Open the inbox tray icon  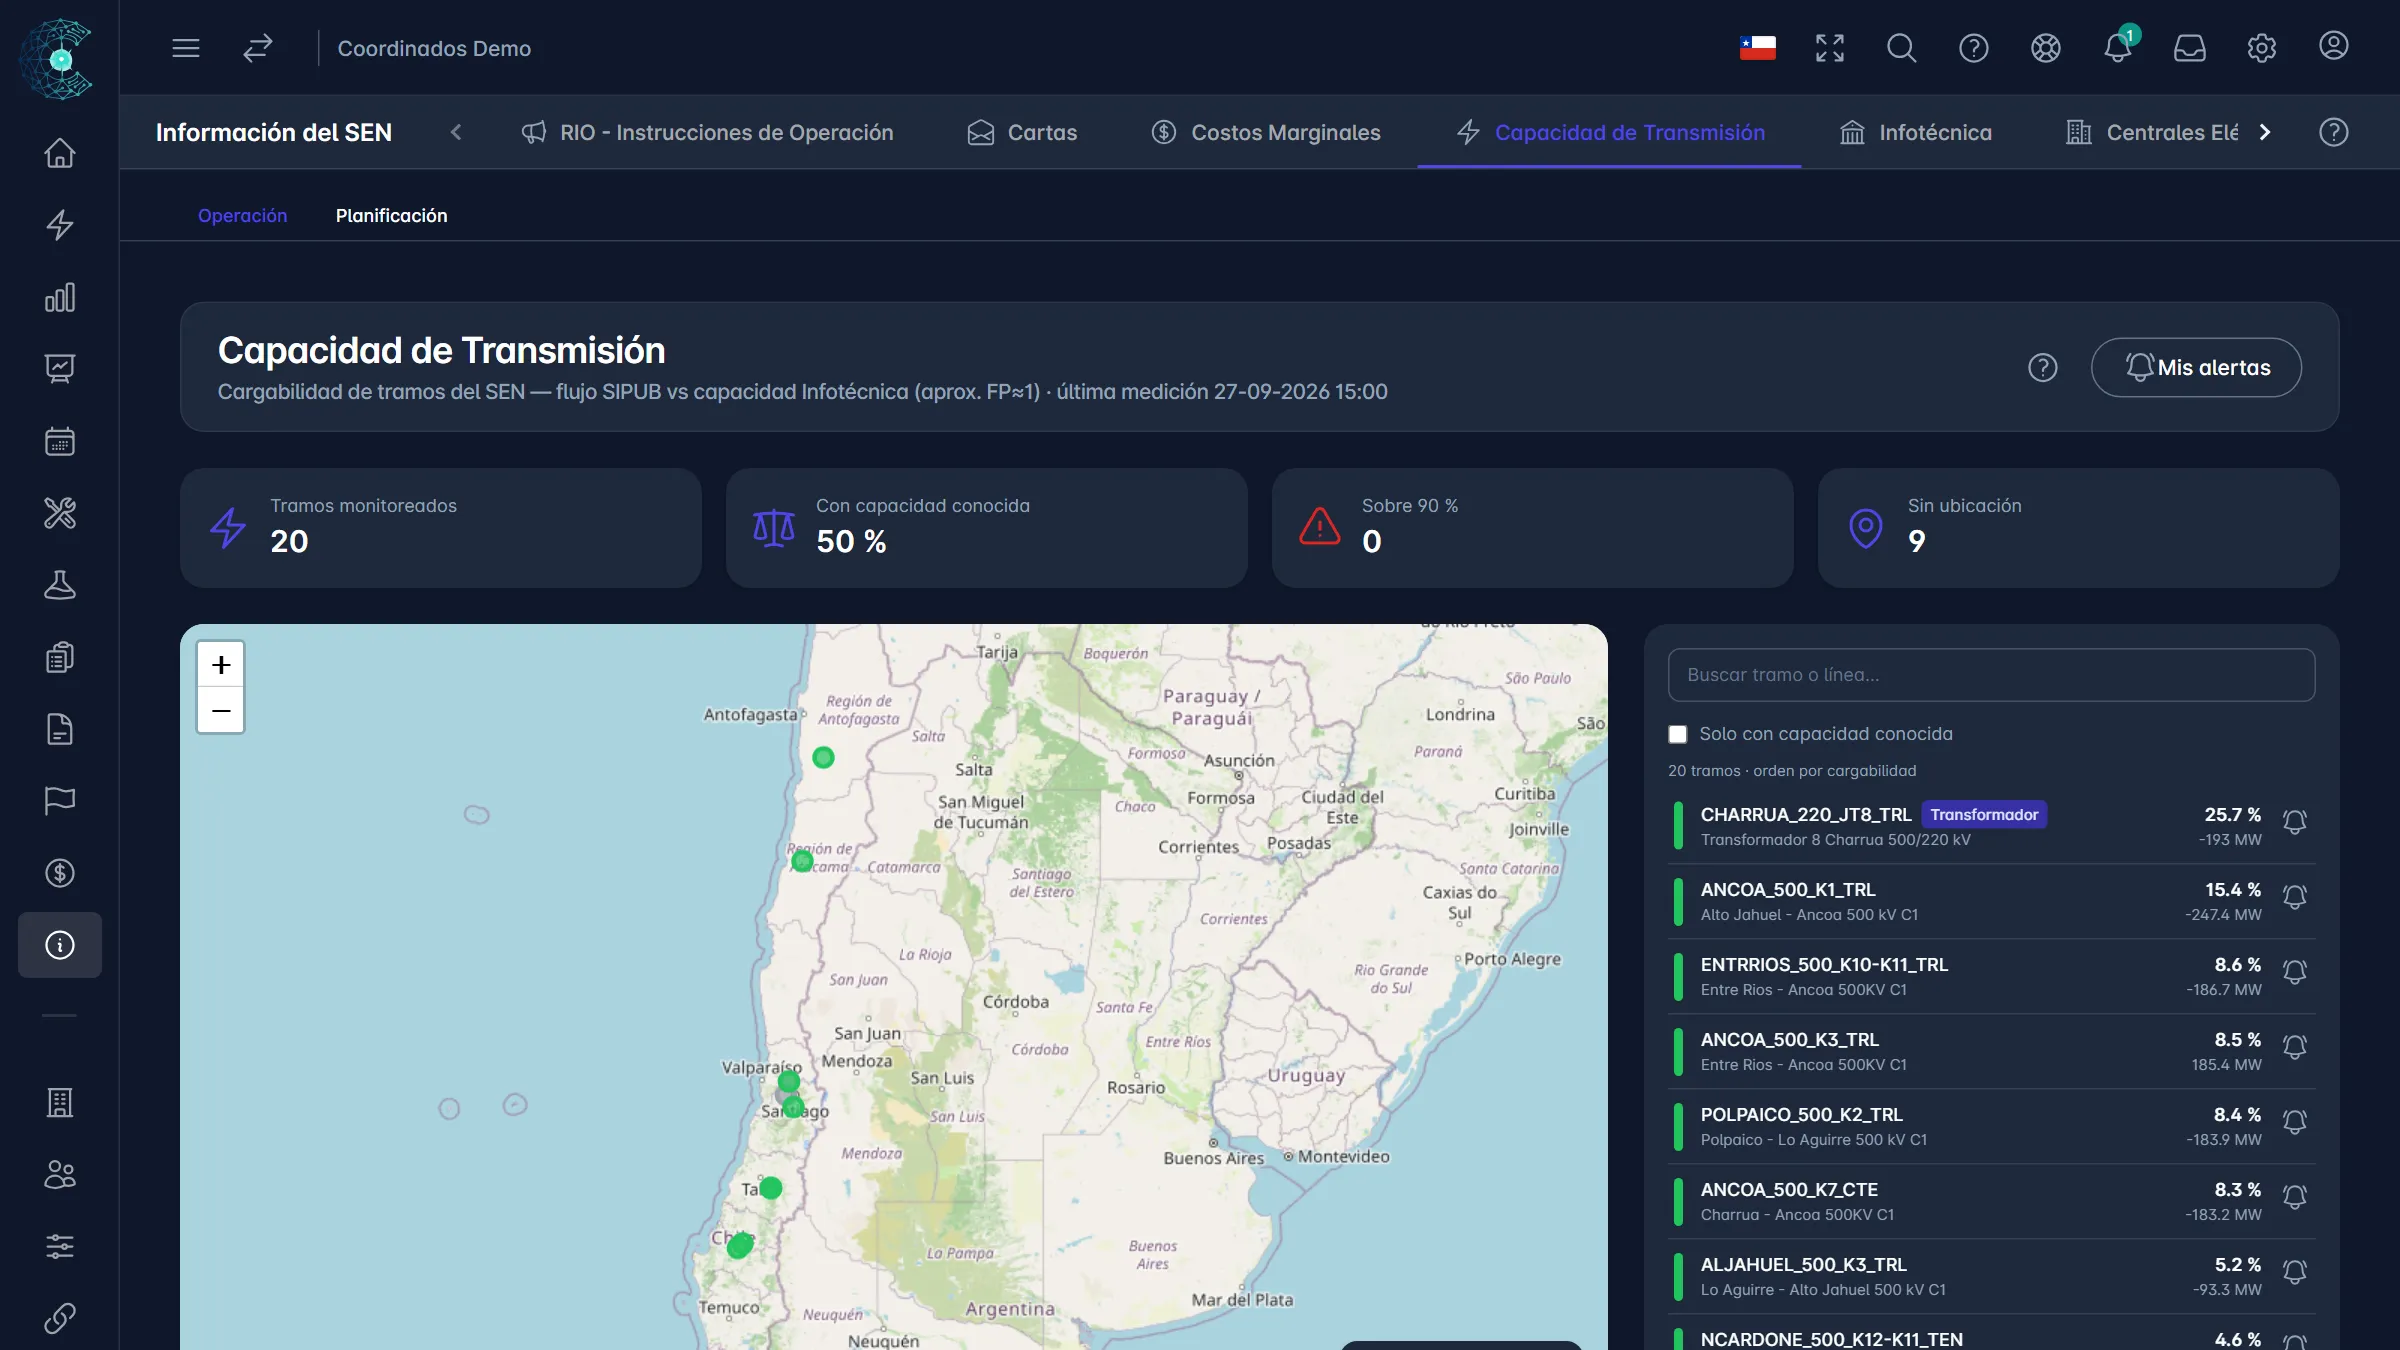[x=2190, y=48]
